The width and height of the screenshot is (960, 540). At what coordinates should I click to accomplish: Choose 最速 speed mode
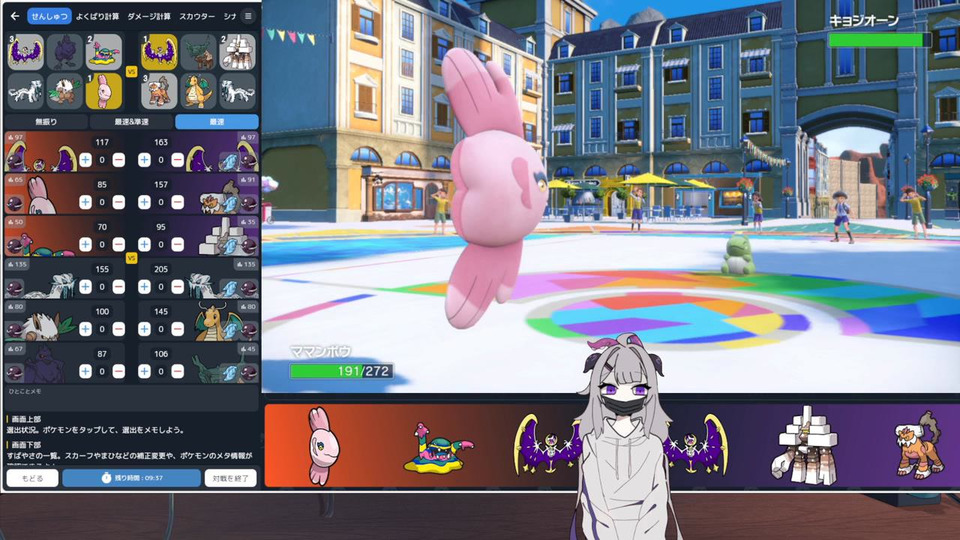pos(217,122)
